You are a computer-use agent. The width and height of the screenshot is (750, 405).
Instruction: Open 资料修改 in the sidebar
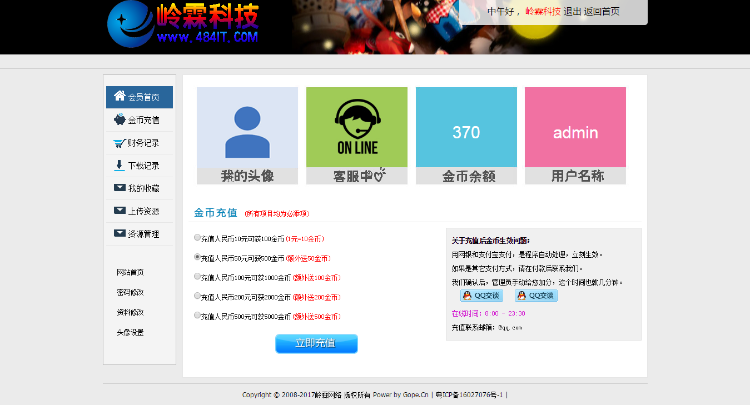point(130,313)
